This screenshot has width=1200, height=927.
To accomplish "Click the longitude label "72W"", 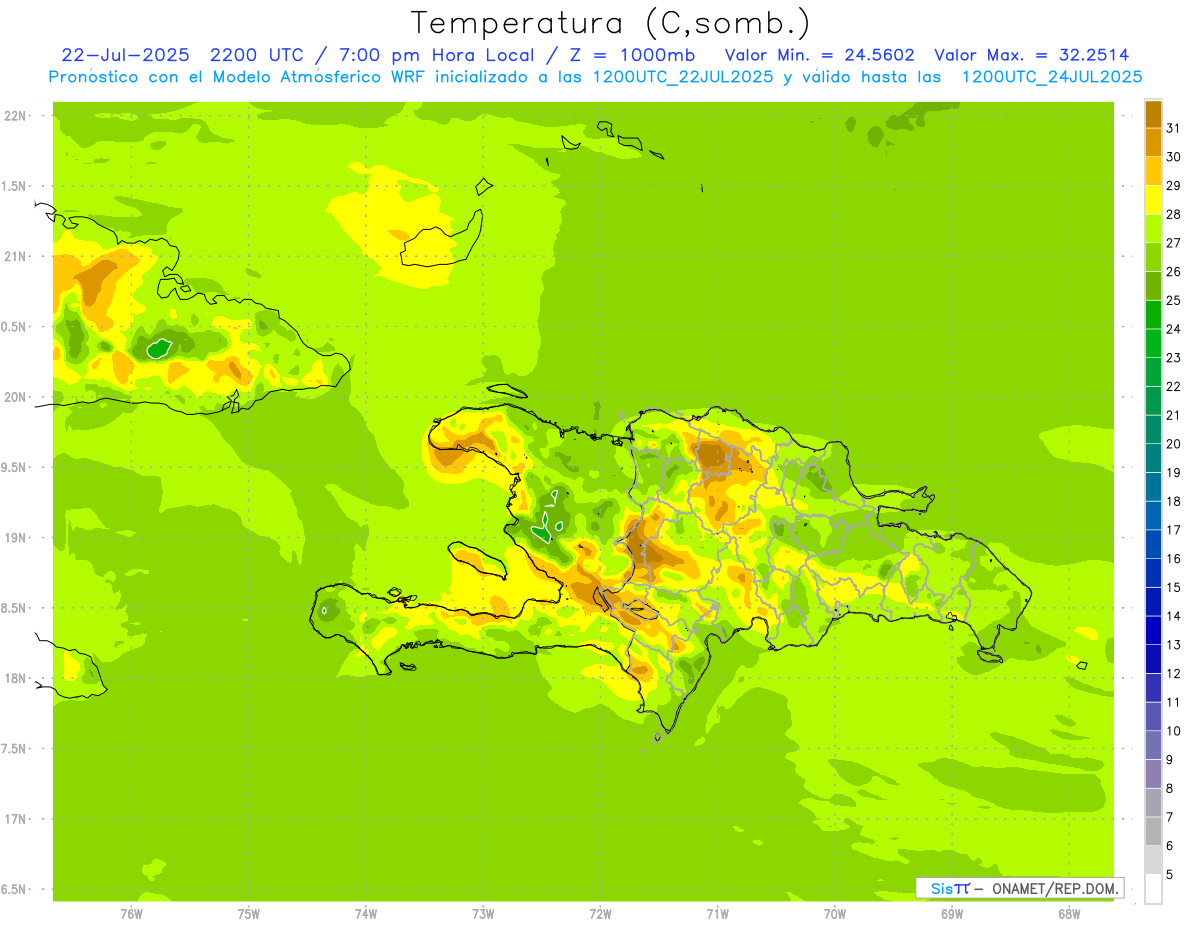I will click(600, 914).
